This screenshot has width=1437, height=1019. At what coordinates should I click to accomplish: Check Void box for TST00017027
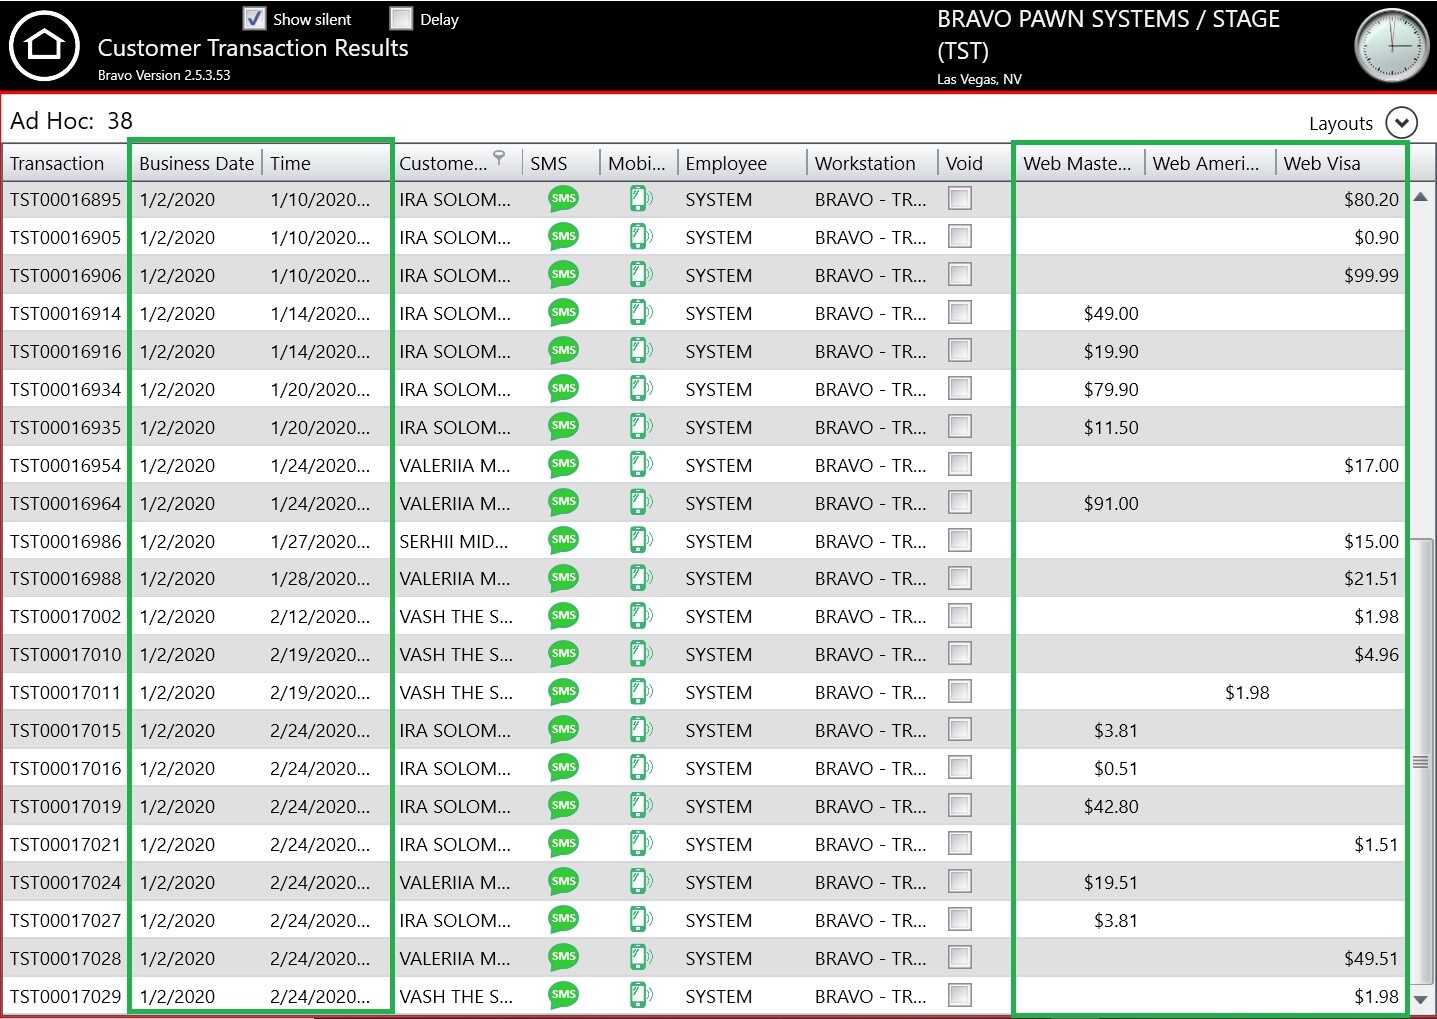[x=960, y=920]
